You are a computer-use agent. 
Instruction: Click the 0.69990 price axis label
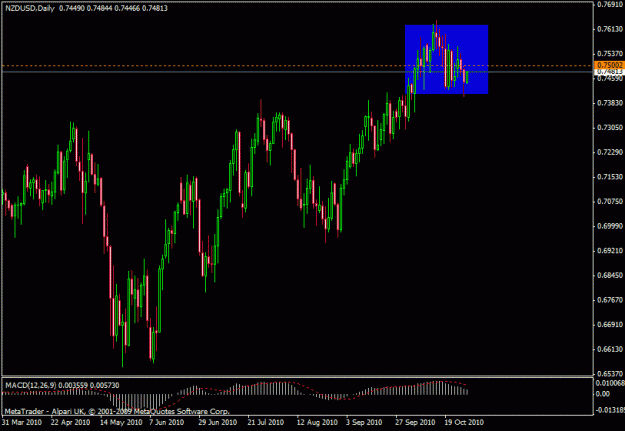click(610, 226)
